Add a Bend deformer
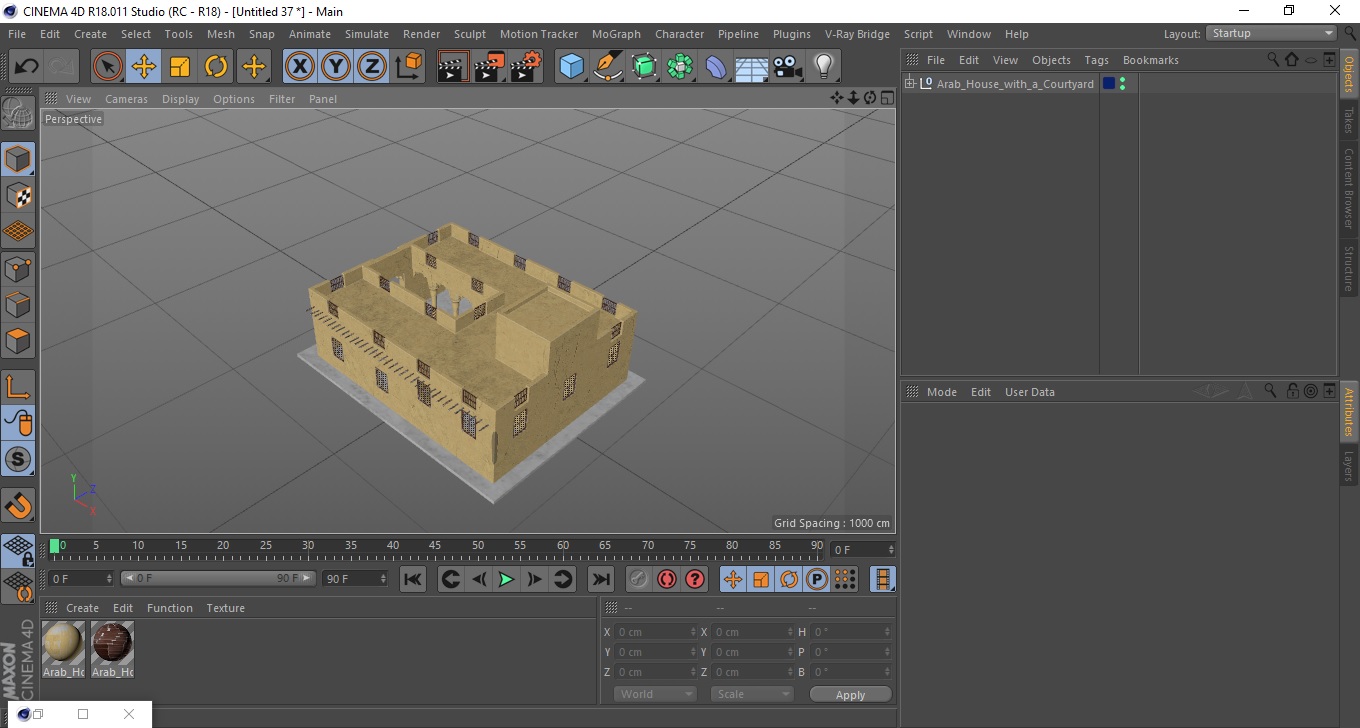This screenshot has height=728, width=1360. 716,67
